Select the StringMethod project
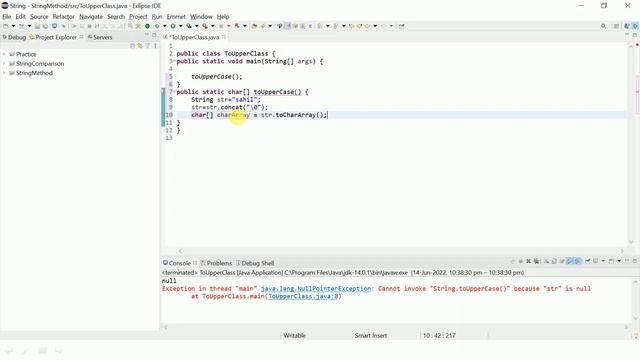 tap(34, 73)
